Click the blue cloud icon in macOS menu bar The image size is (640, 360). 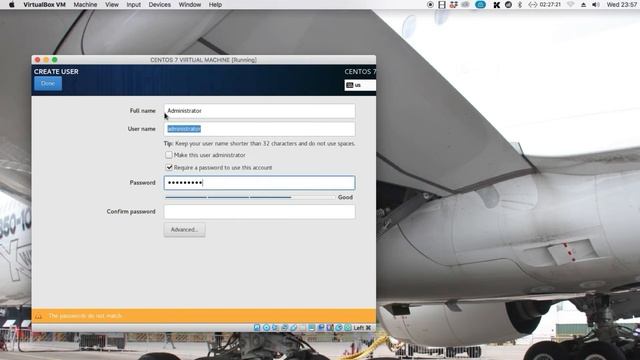tap(480, 4)
